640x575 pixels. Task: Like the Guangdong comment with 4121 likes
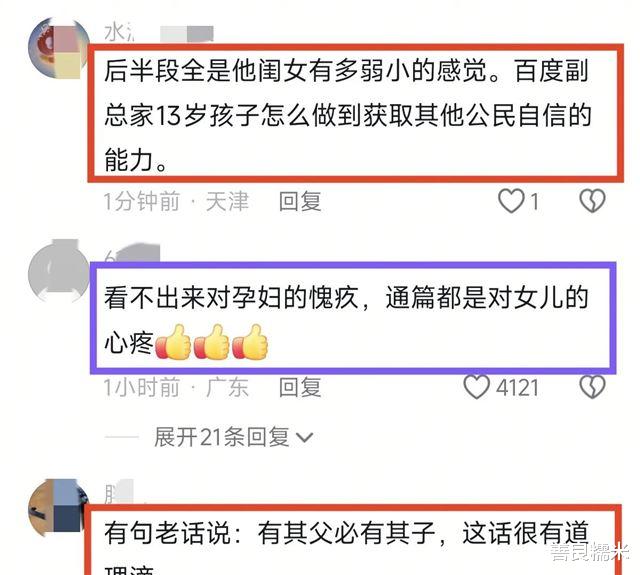point(476,387)
